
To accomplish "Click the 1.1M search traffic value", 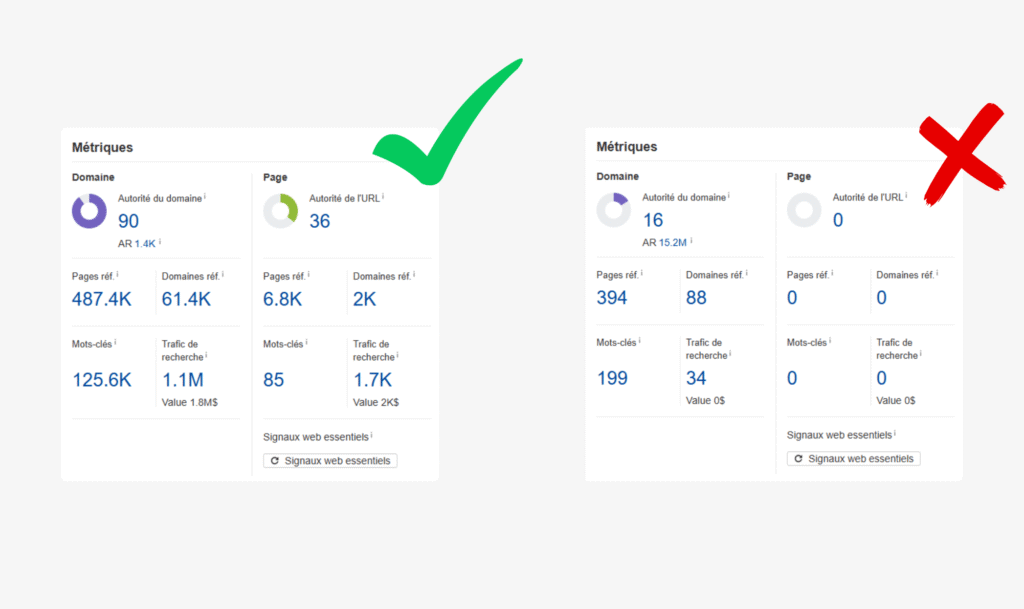I will pyautogui.click(x=183, y=380).
